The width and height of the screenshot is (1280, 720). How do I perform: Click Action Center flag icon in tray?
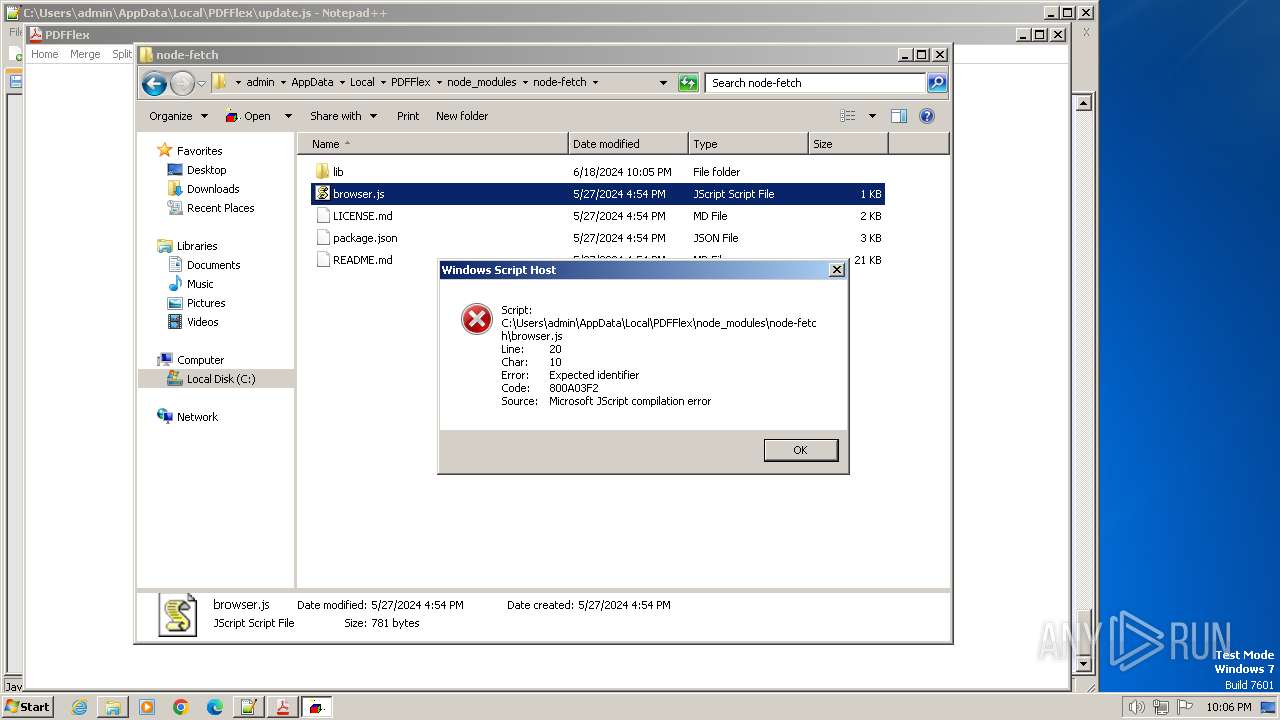(x=1184, y=707)
